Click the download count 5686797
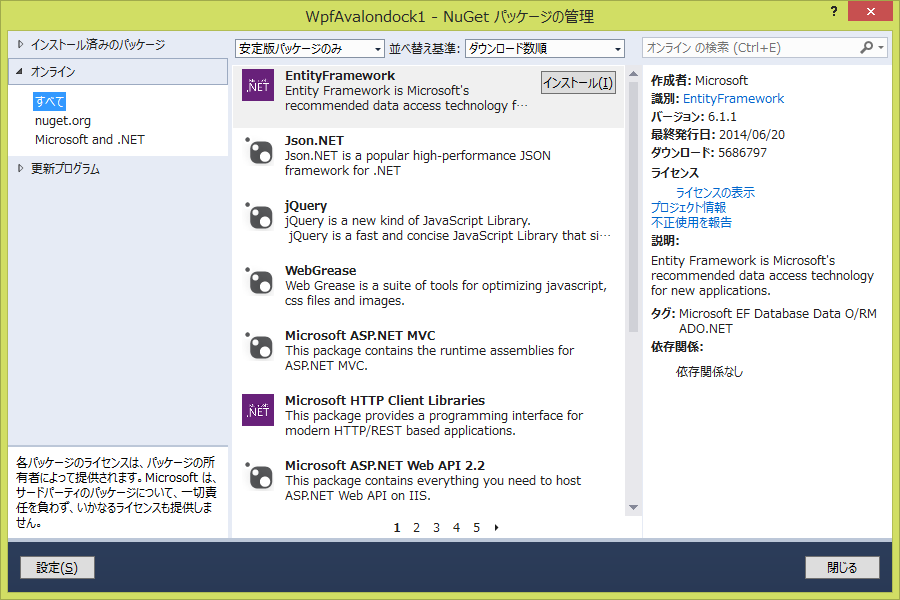The width and height of the screenshot is (900, 600). click(742, 153)
